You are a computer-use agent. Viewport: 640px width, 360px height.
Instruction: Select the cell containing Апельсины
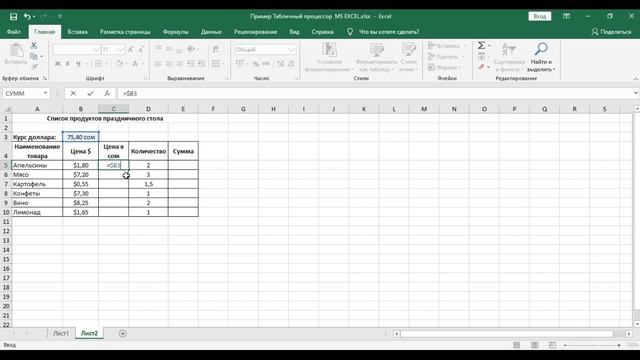coord(37,165)
